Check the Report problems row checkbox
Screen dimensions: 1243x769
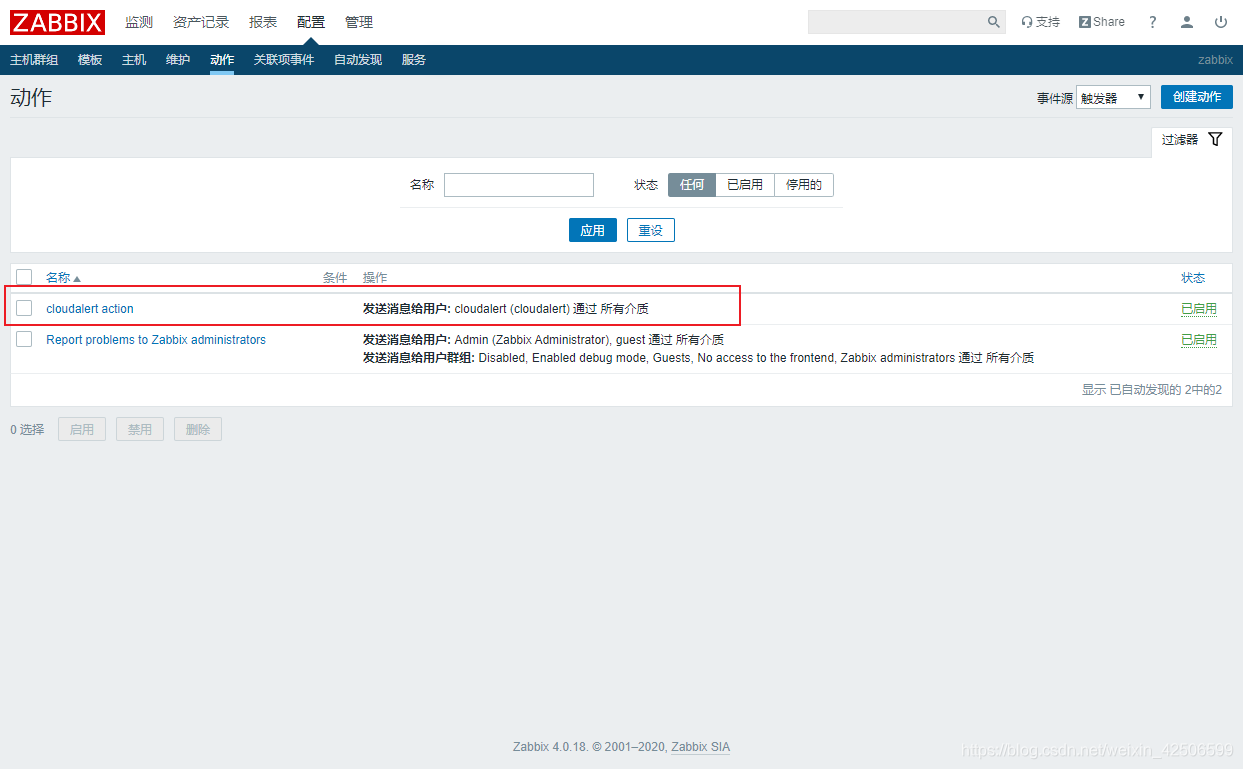24,339
